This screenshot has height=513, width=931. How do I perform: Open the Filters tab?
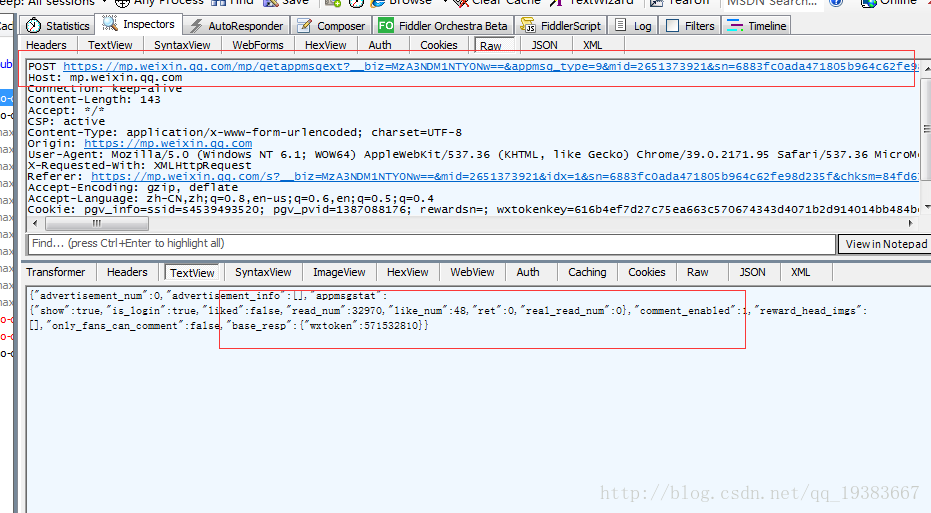[x=691, y=26]
